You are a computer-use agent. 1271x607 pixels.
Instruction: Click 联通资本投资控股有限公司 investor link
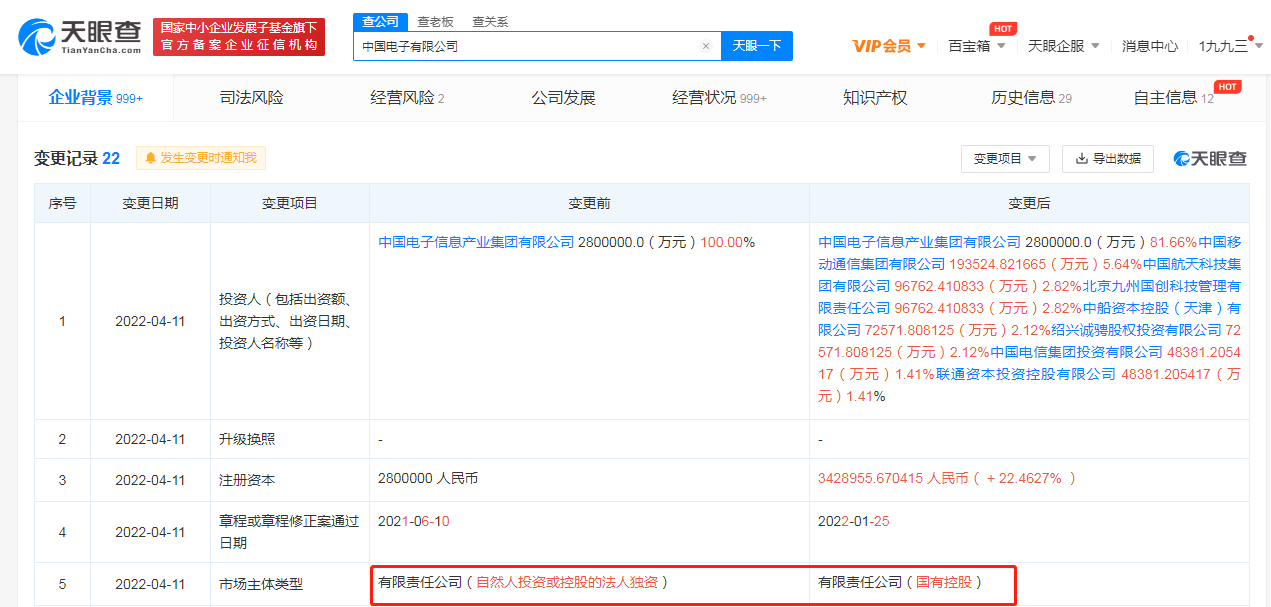[1025, 374]
